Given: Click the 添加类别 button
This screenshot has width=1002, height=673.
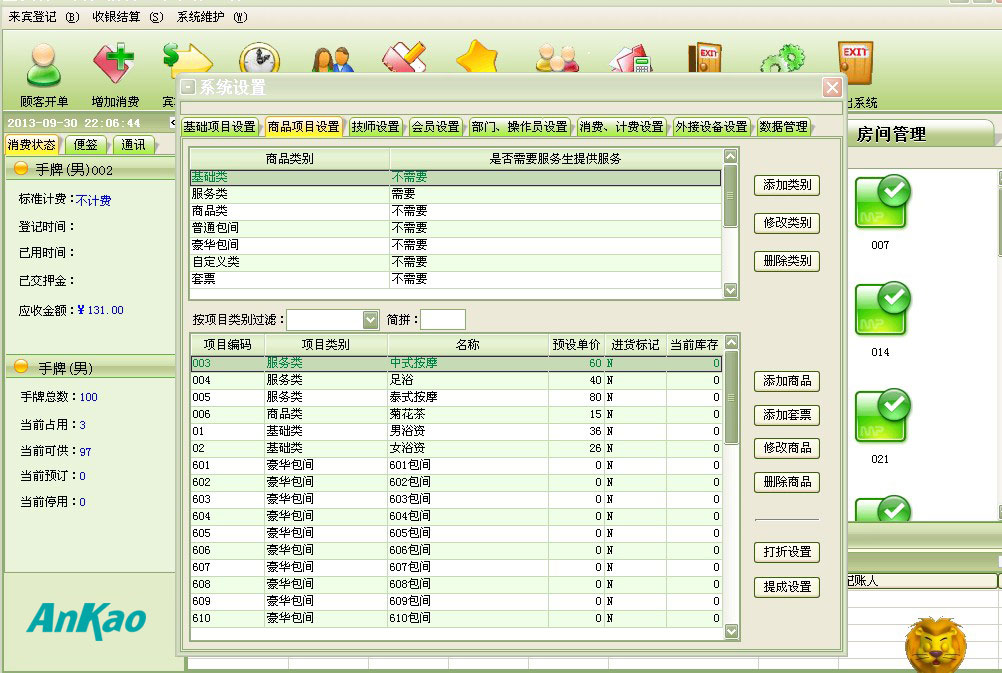Looking at the screenshot, I should pyautogui.click(x=787, y=185).
